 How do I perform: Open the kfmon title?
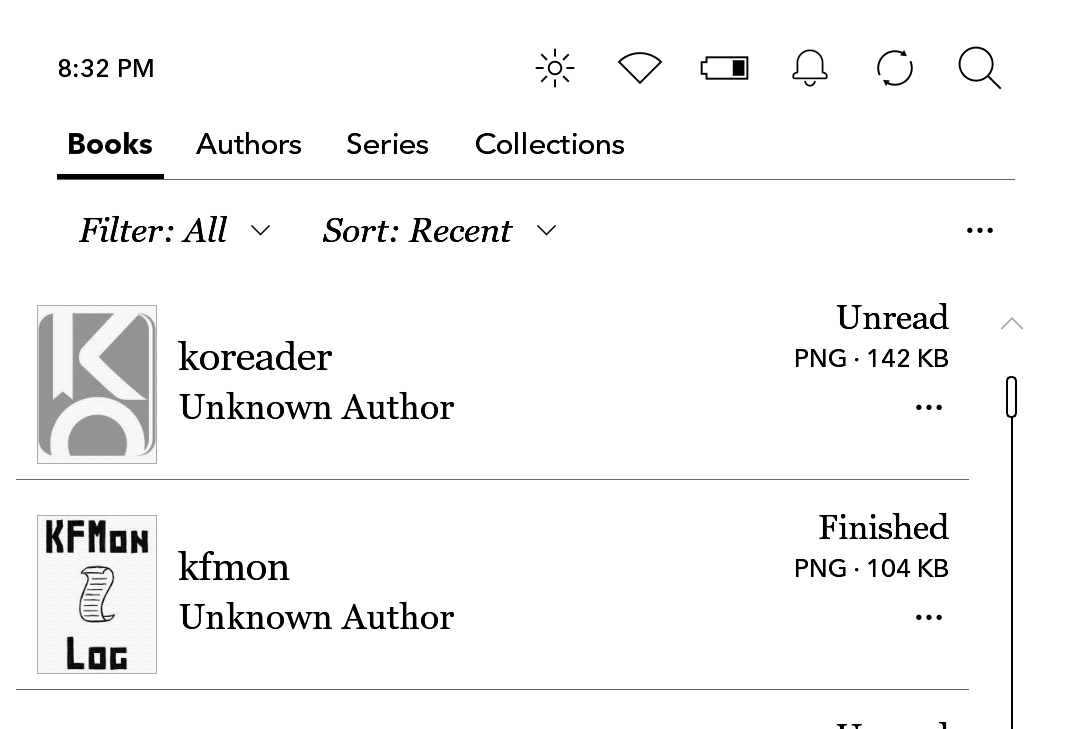coord(234,567)
